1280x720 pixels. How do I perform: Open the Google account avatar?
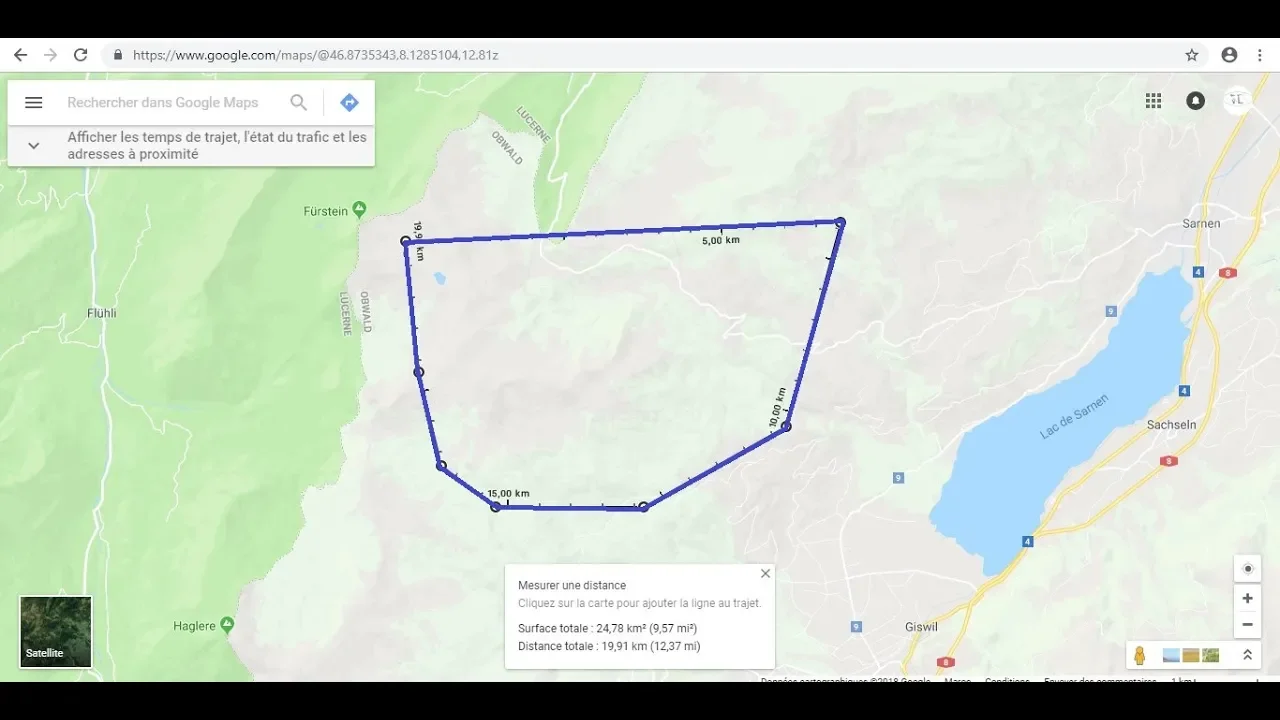(1238, 99)
